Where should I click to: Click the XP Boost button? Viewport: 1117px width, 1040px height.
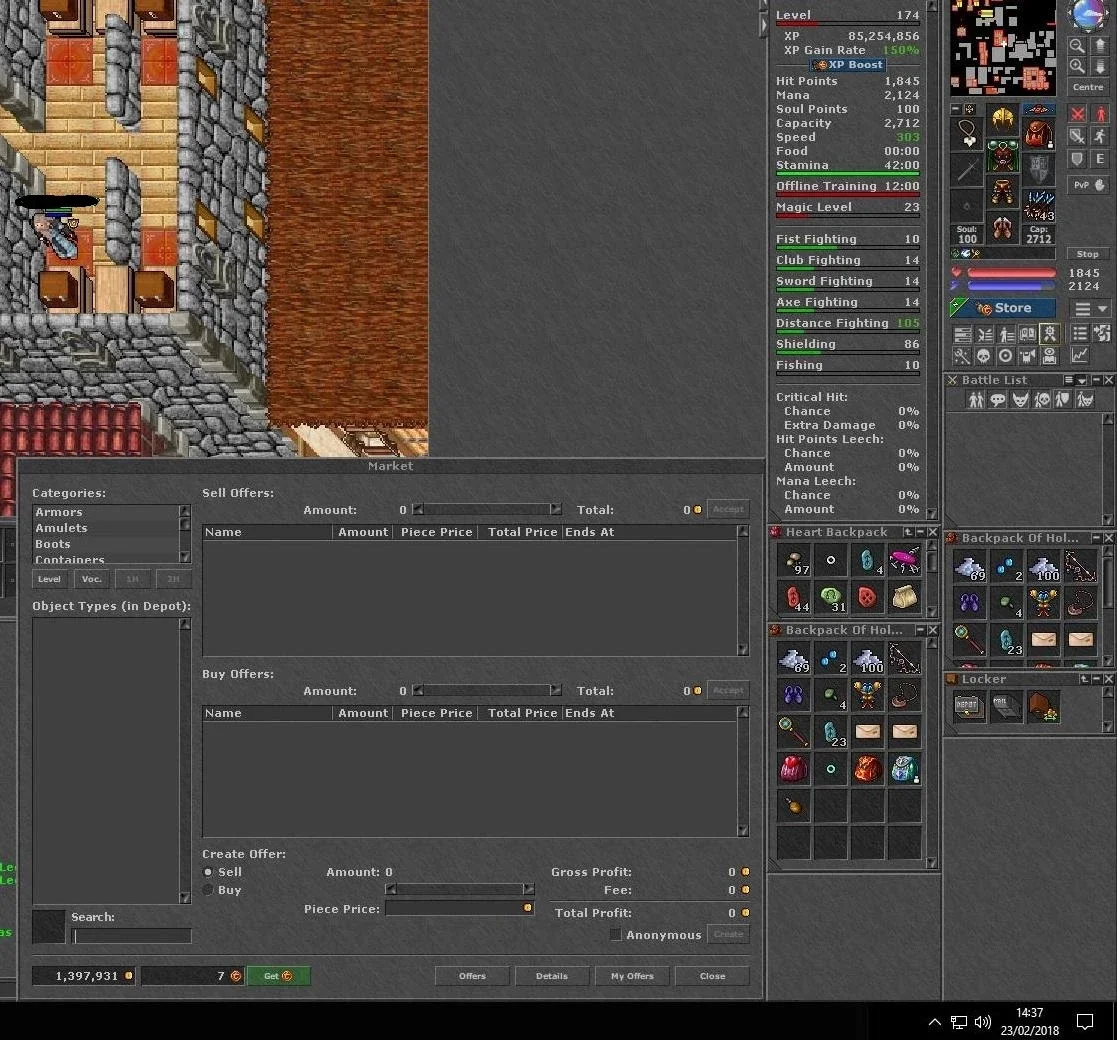tap(848, 65)
